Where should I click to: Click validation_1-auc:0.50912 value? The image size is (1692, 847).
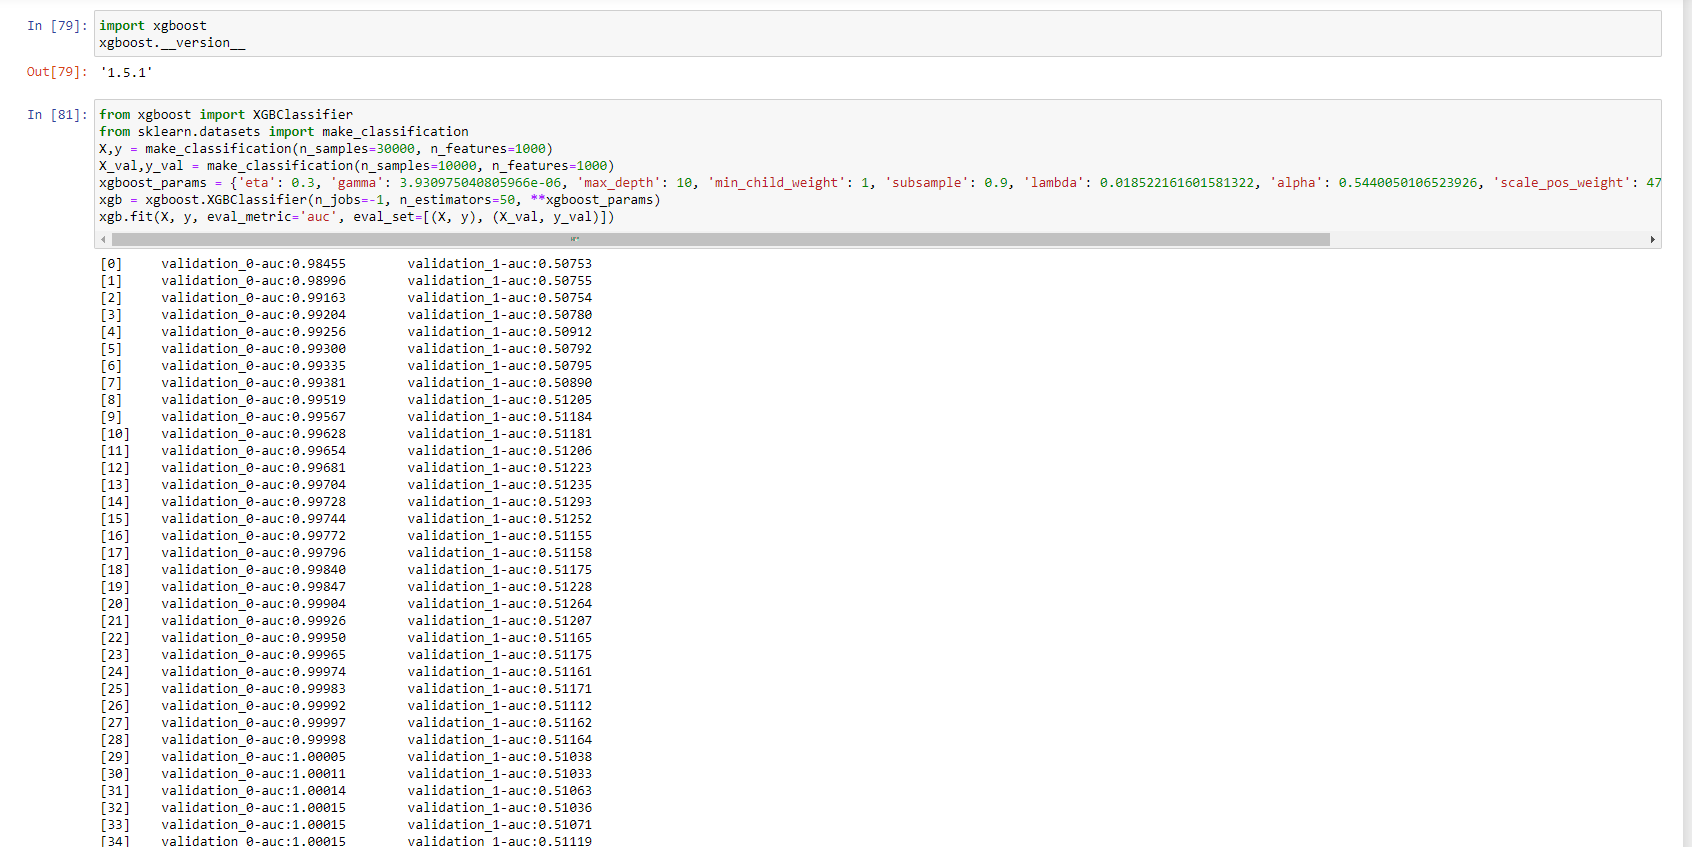pyautogui.click(x=500, y=332)
